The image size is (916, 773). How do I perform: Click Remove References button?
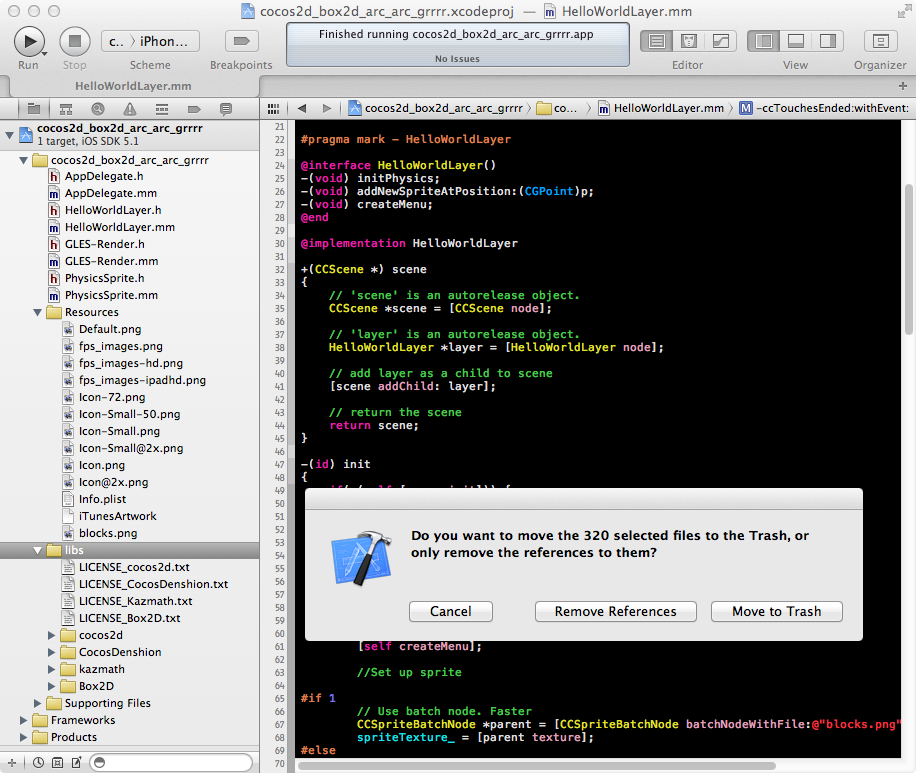(615, 611)
